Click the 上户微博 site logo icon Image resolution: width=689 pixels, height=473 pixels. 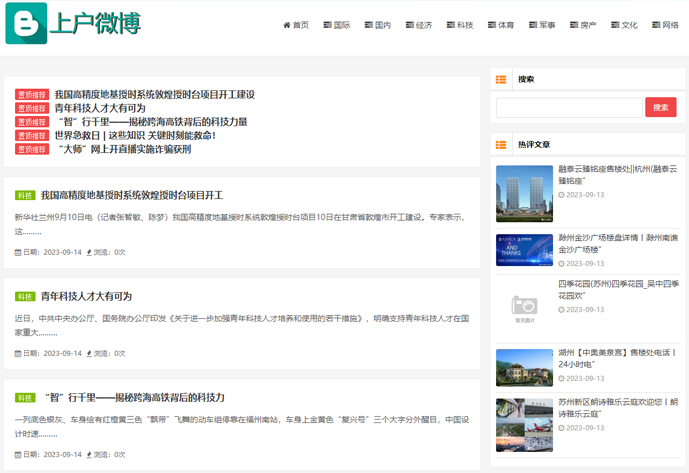pos(26,23)
